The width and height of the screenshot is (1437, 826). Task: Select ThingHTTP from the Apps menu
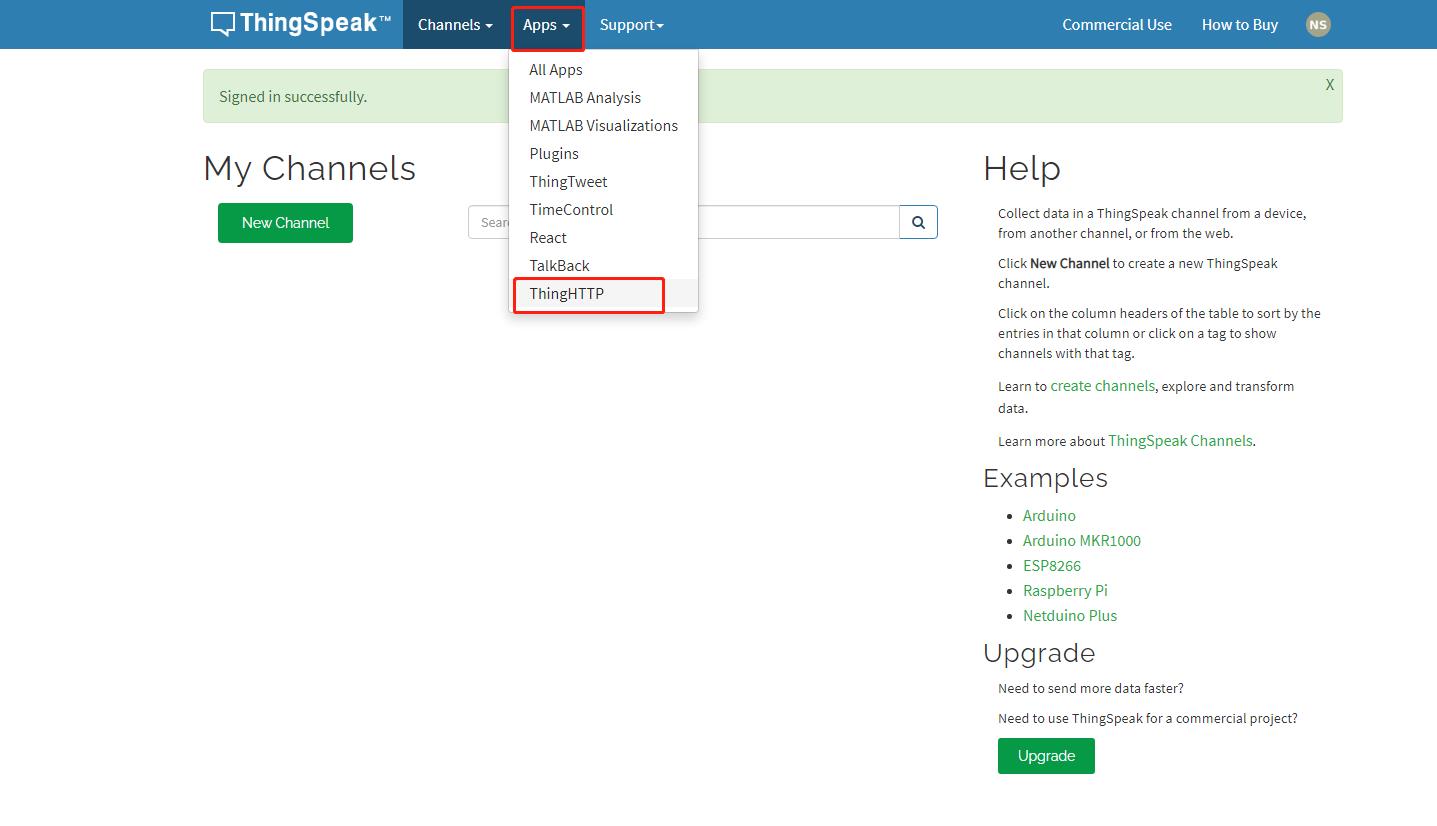click(x=566, y=293)
